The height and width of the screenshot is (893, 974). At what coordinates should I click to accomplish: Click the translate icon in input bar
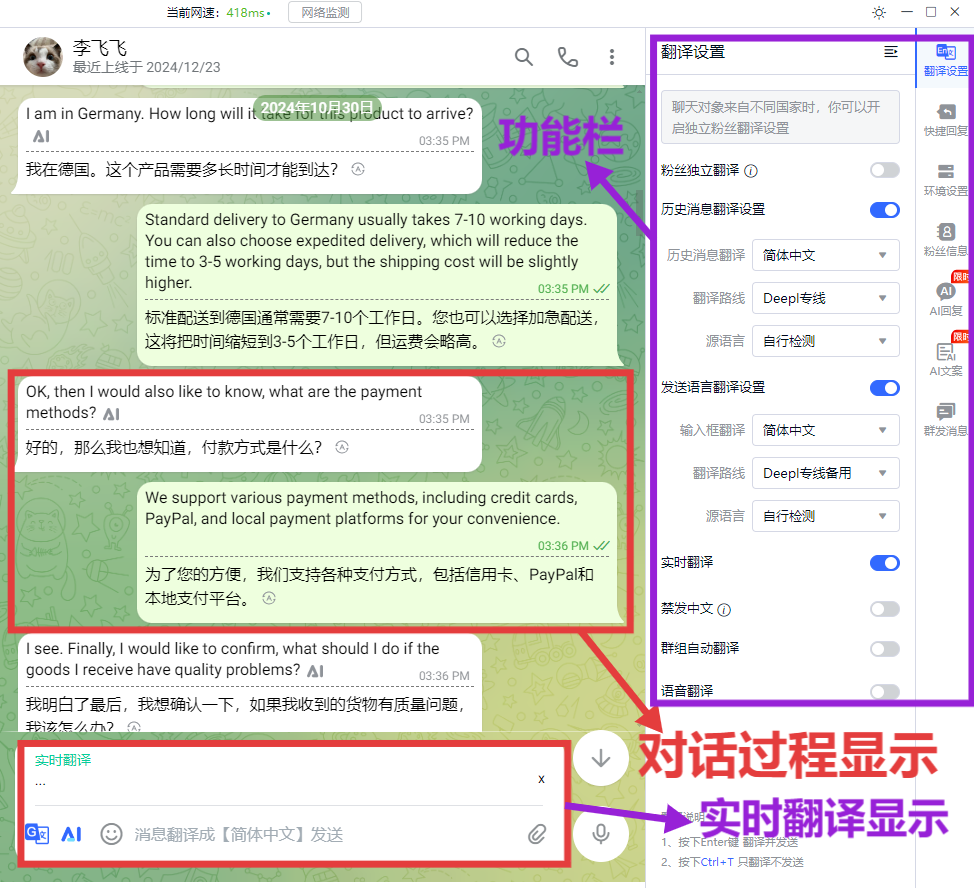pos(37,834)
